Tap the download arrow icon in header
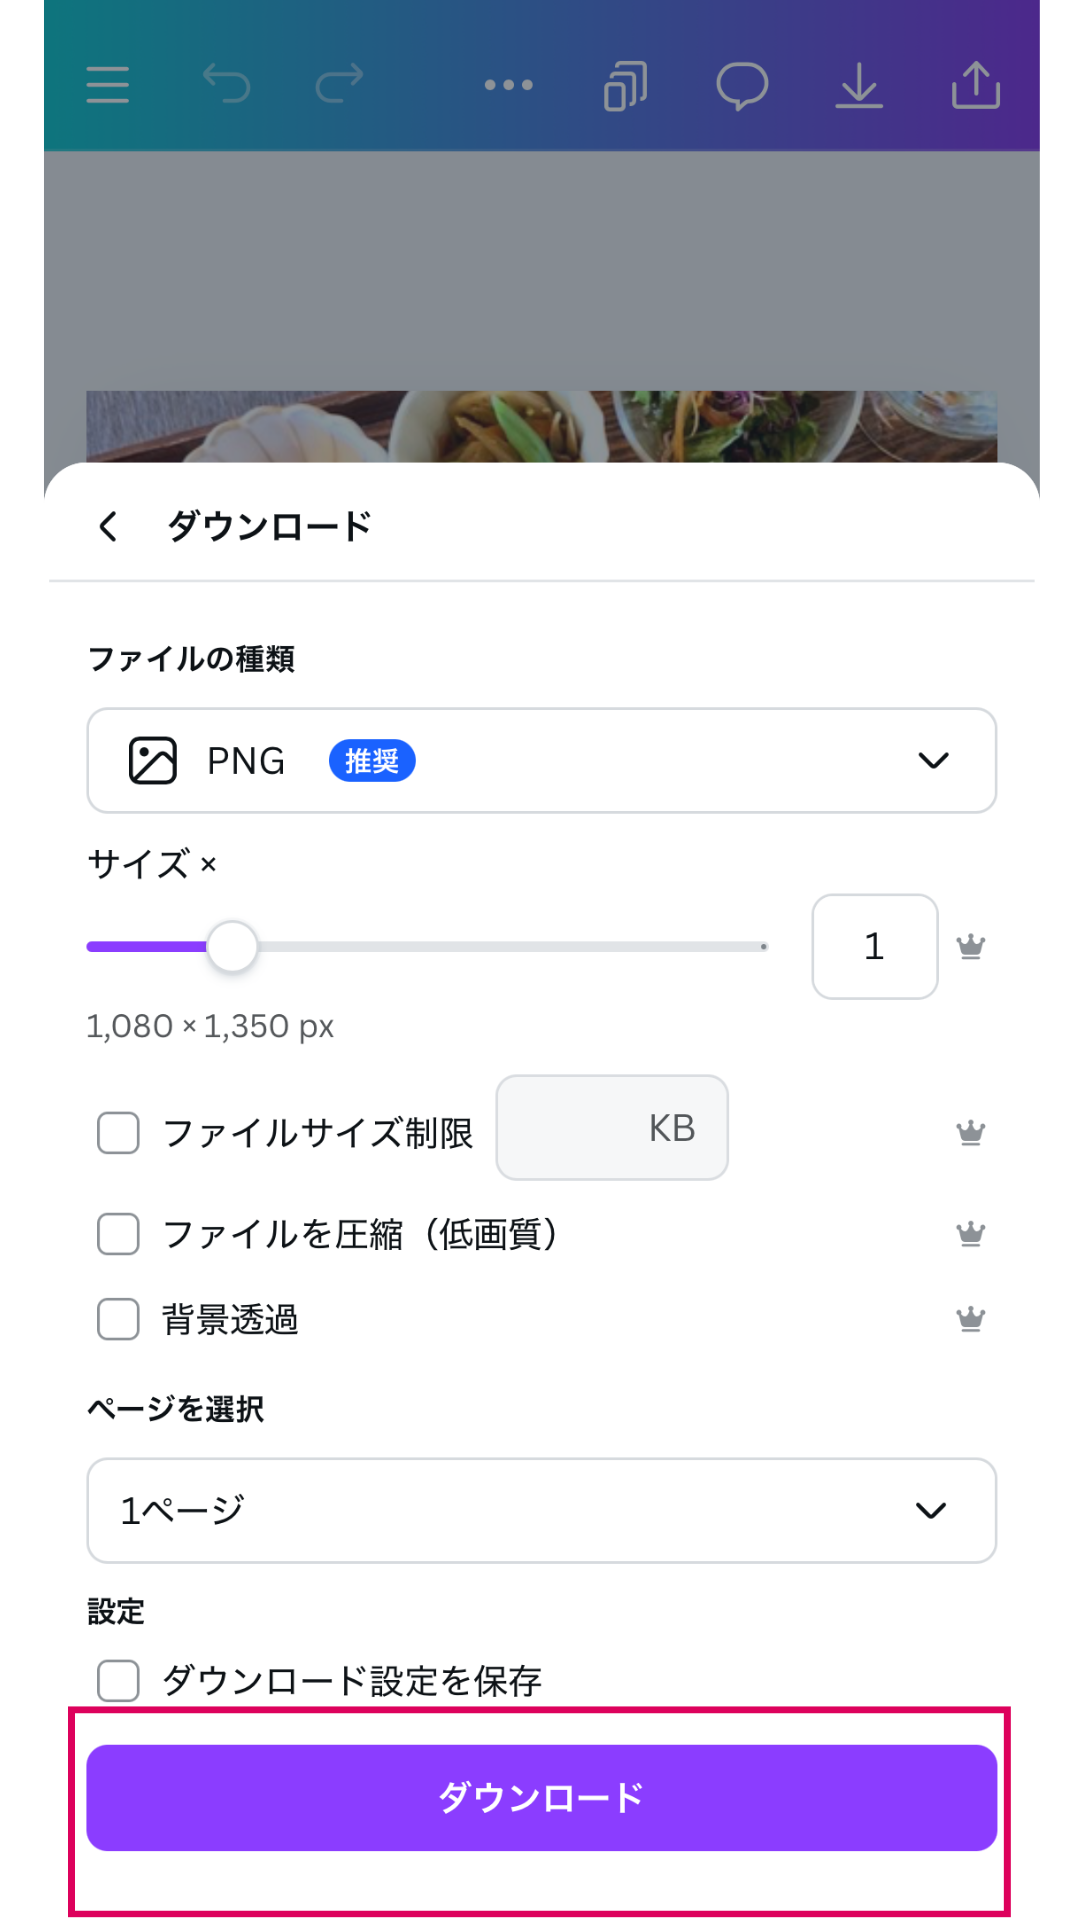1080x1920 pixels. coord(859,85)
